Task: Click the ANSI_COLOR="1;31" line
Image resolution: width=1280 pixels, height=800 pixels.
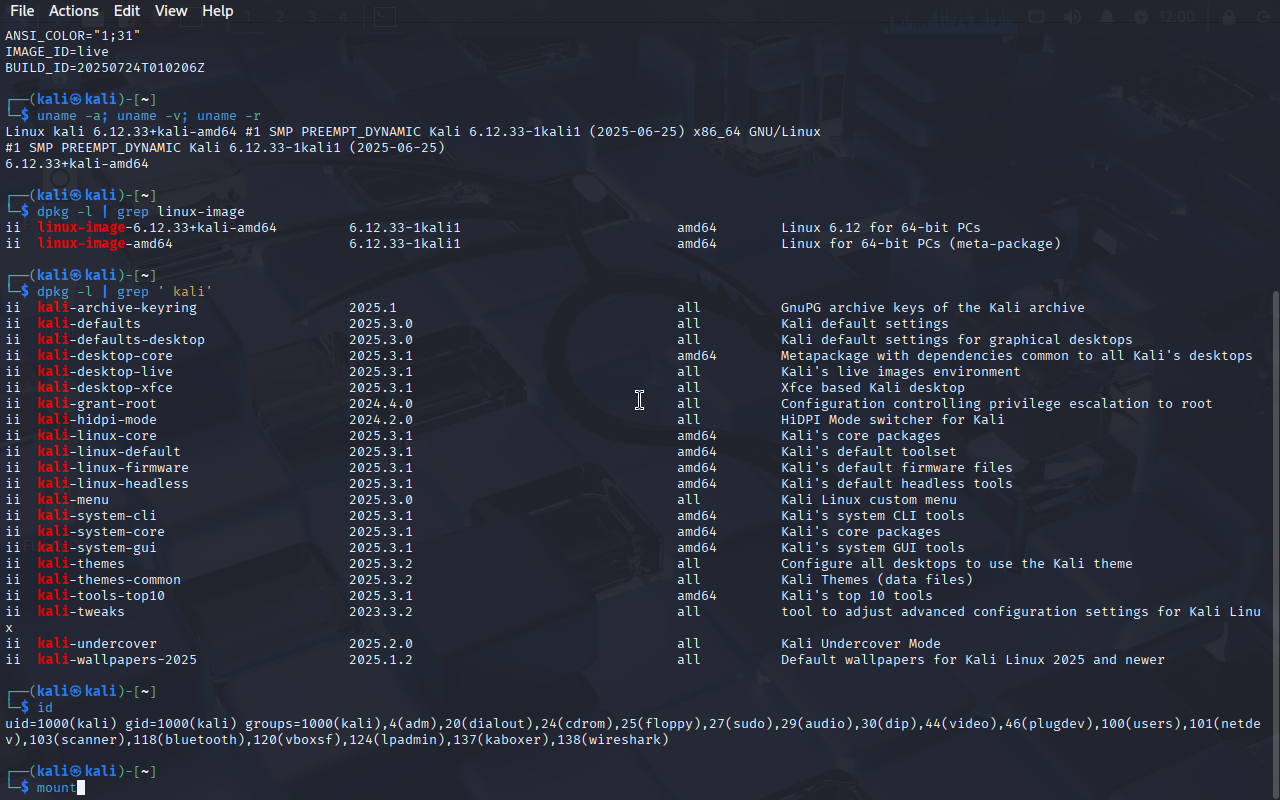Action: 73,36
